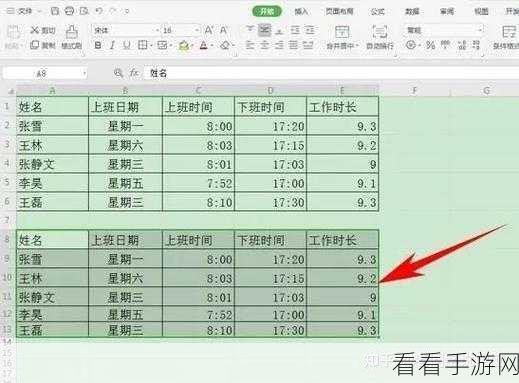
Task: Toggle Italic formatting
Action: (112, 45)
